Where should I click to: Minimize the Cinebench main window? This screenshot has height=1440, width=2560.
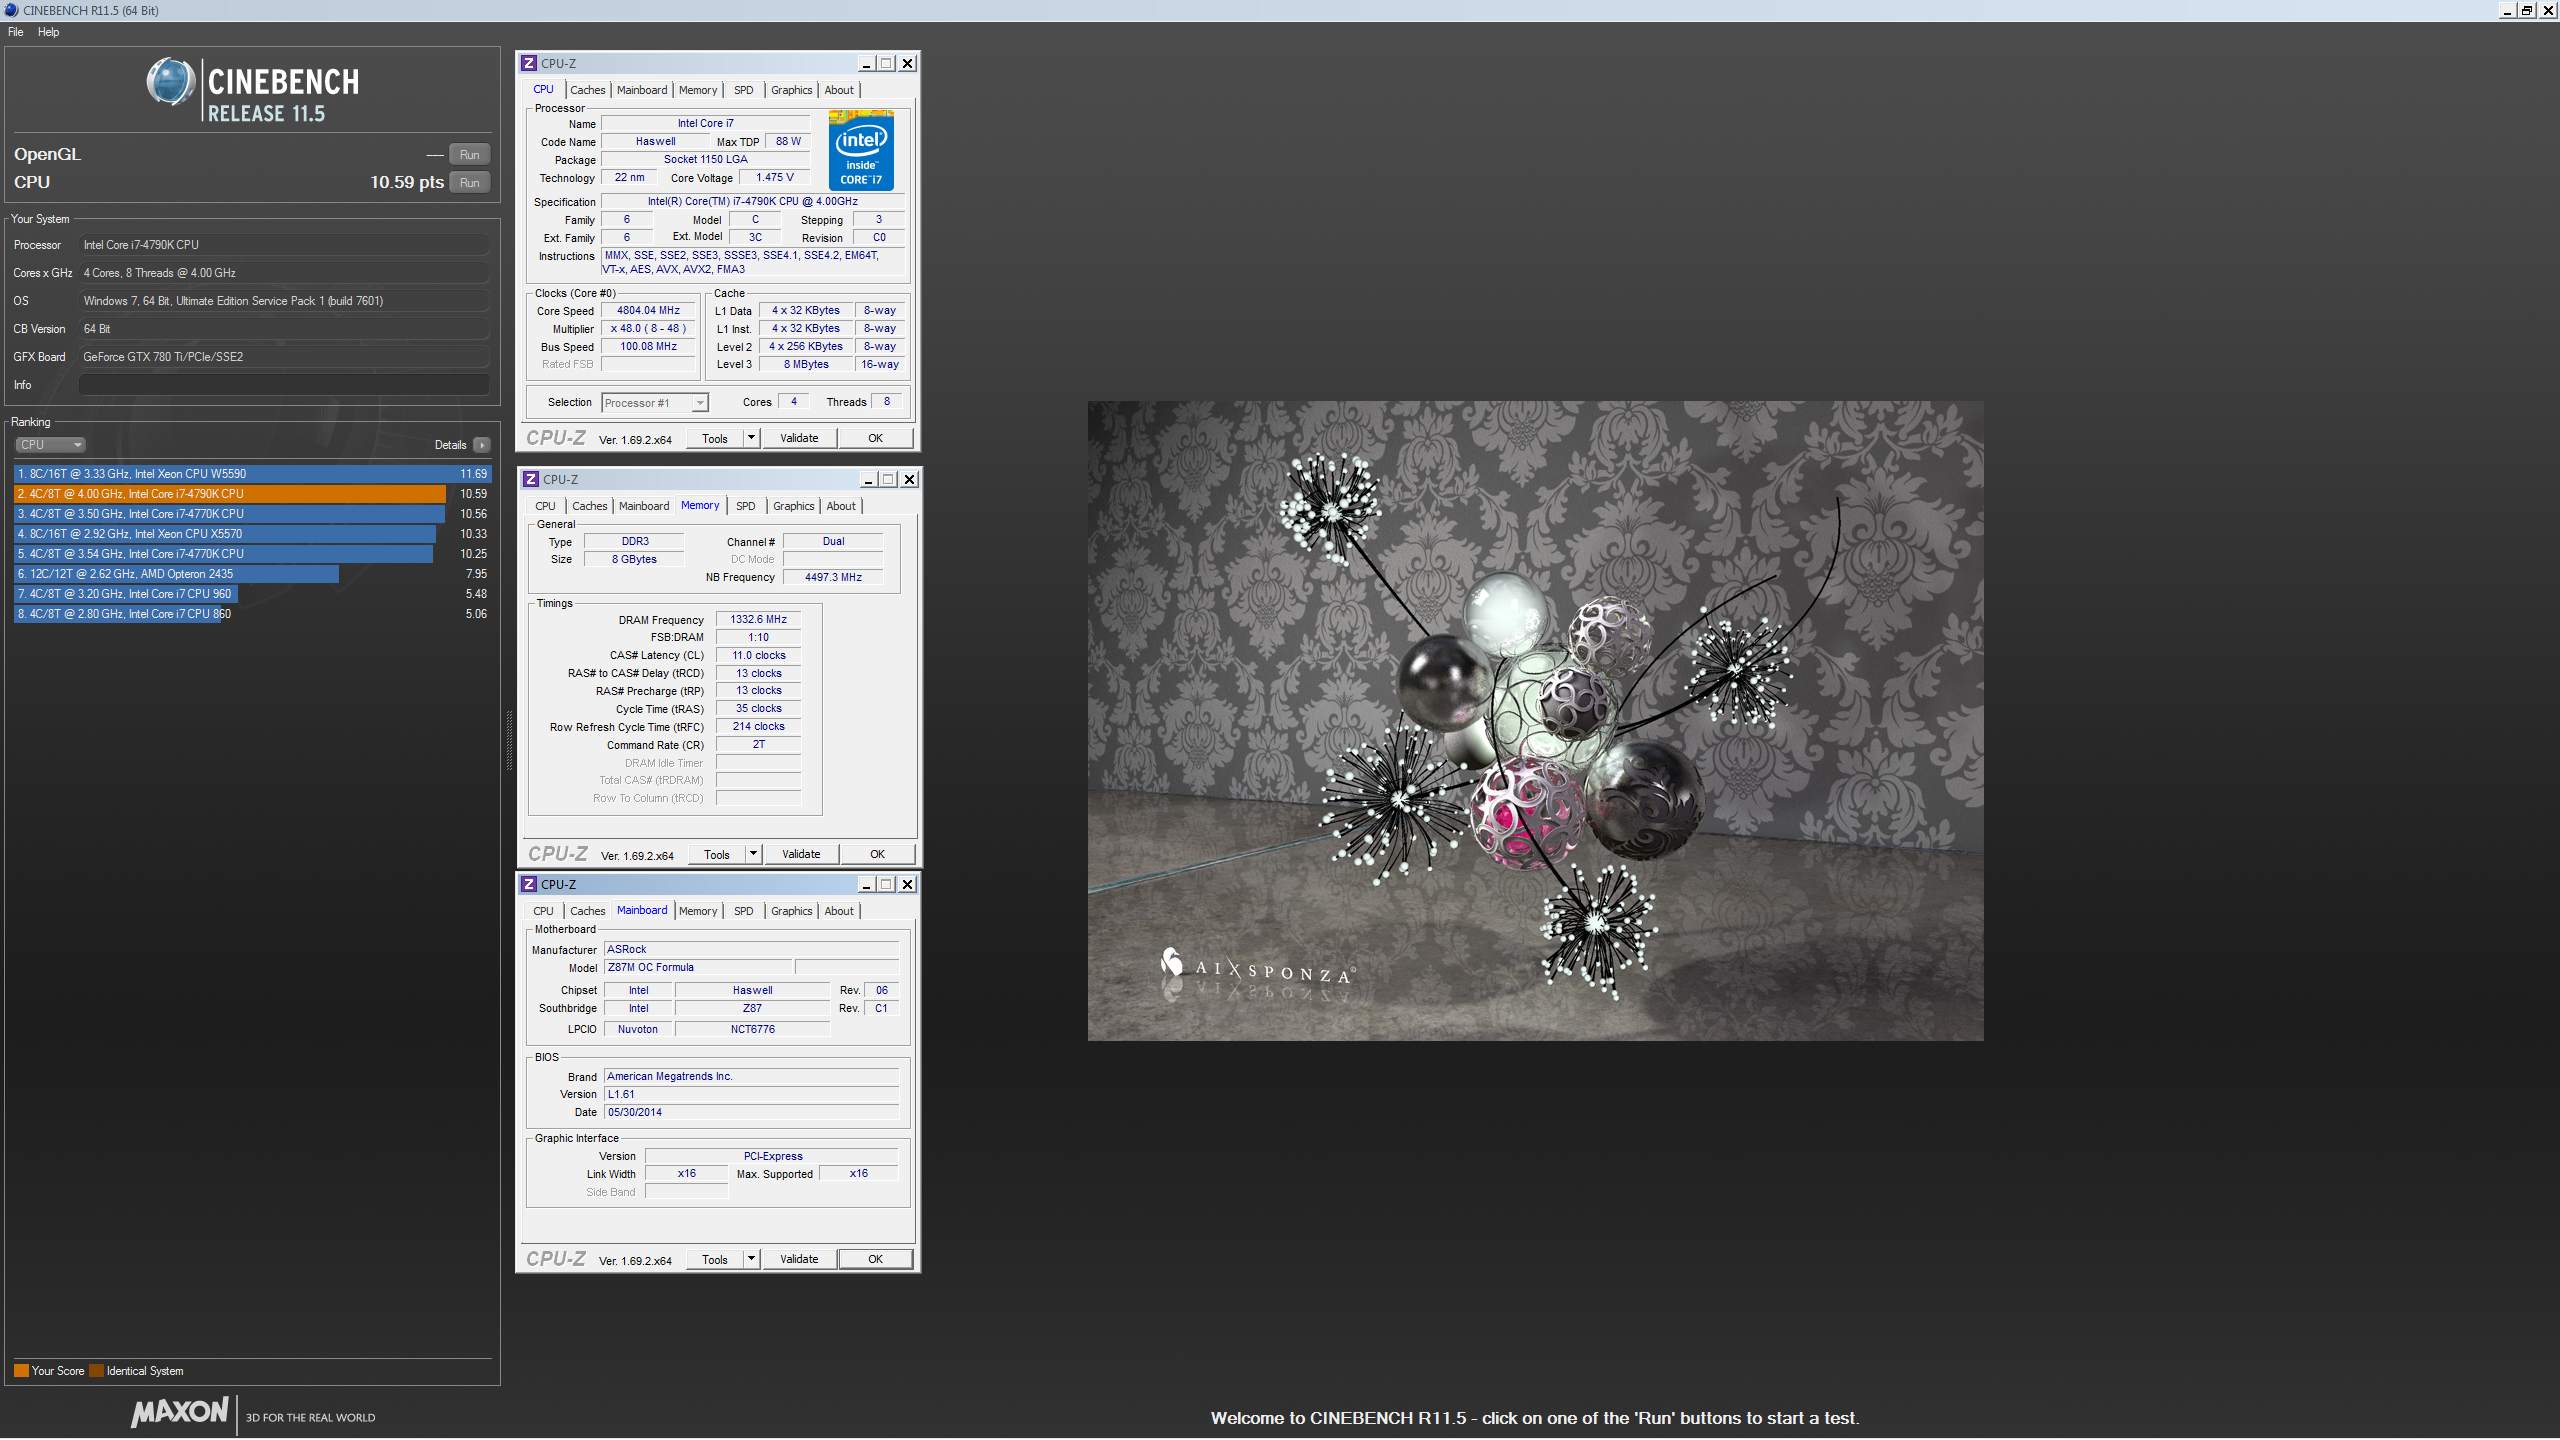coord(2508,10)
